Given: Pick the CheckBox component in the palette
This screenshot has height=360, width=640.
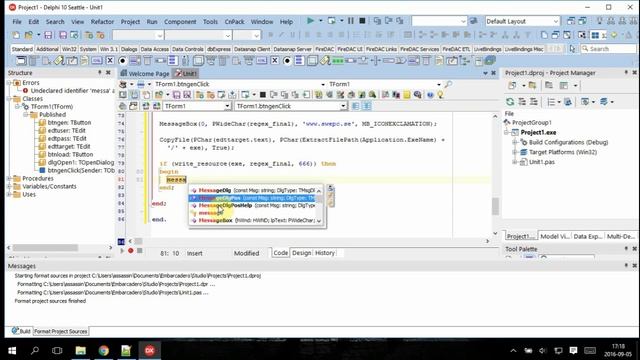Looking at the screenshot, I should (110, 61).
